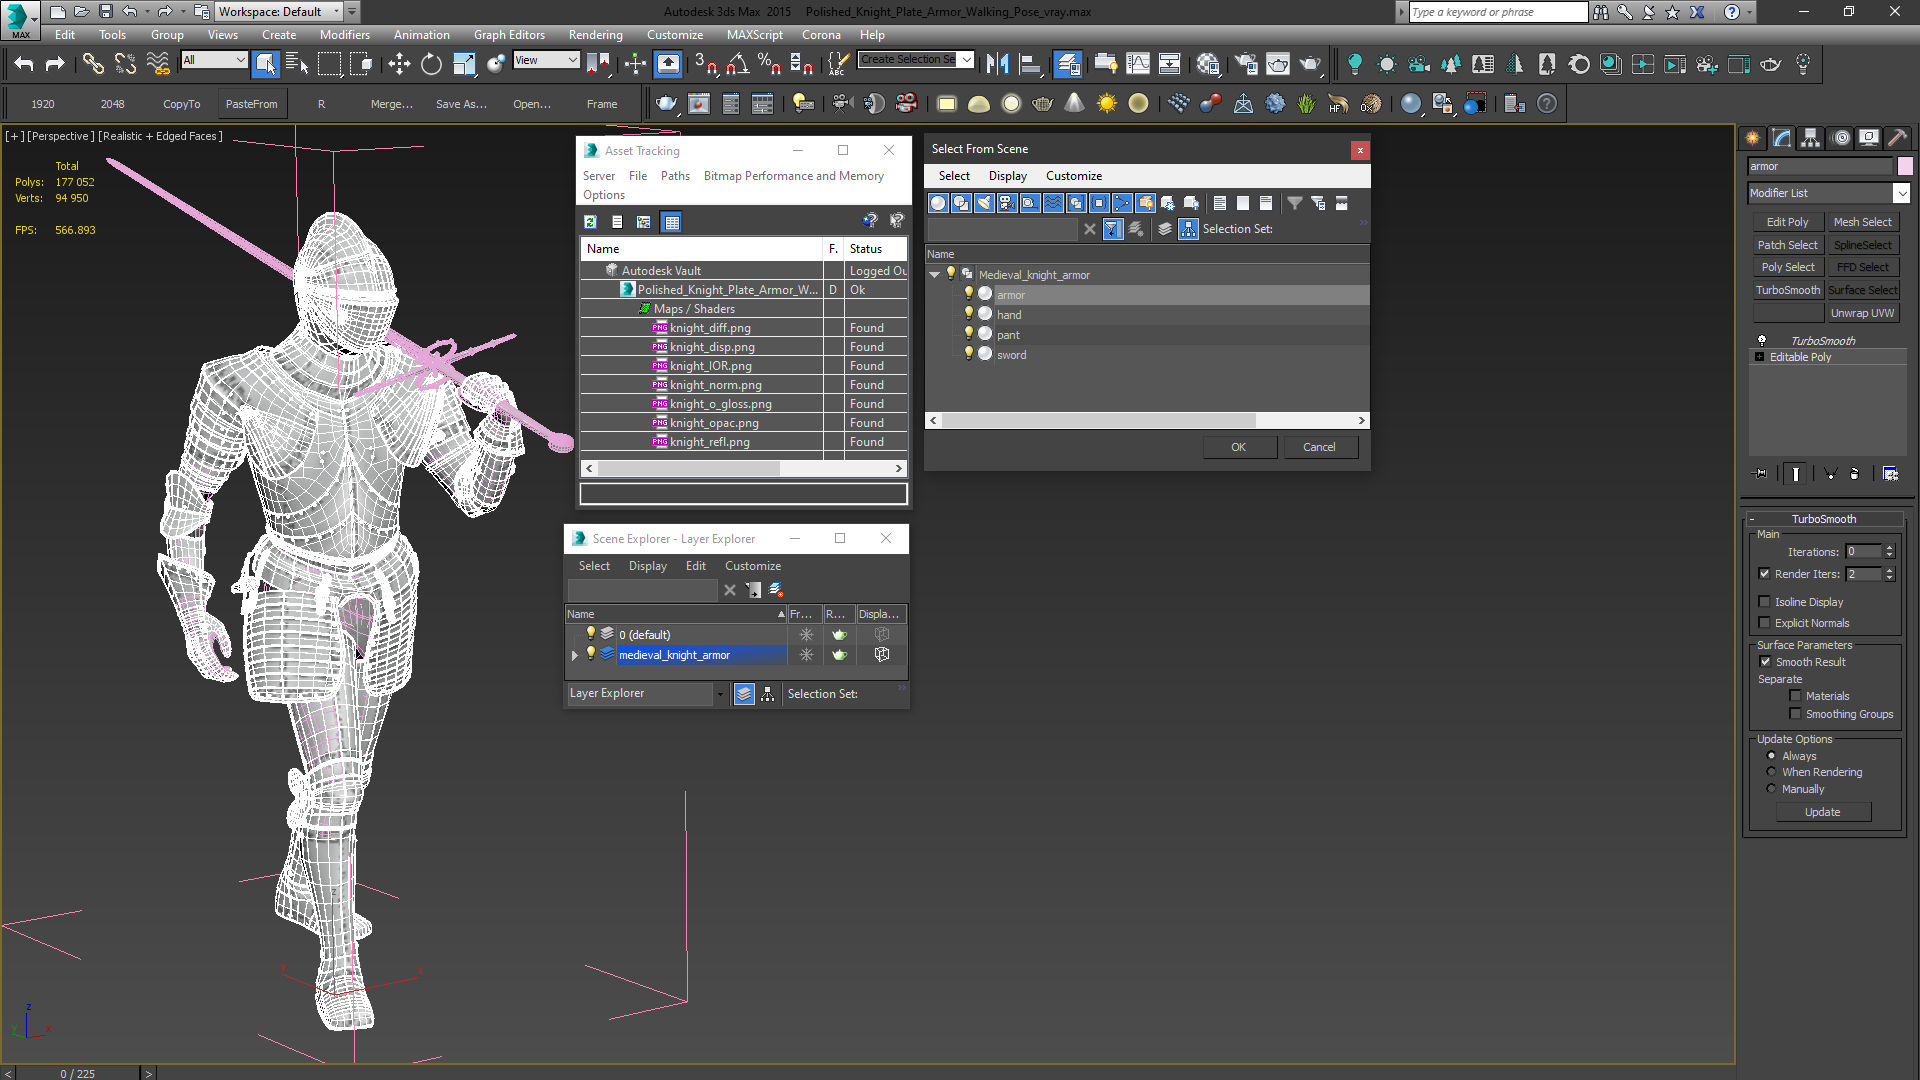
Task: Click the Edit Poly modifier button
Action: click(1787, 222)
